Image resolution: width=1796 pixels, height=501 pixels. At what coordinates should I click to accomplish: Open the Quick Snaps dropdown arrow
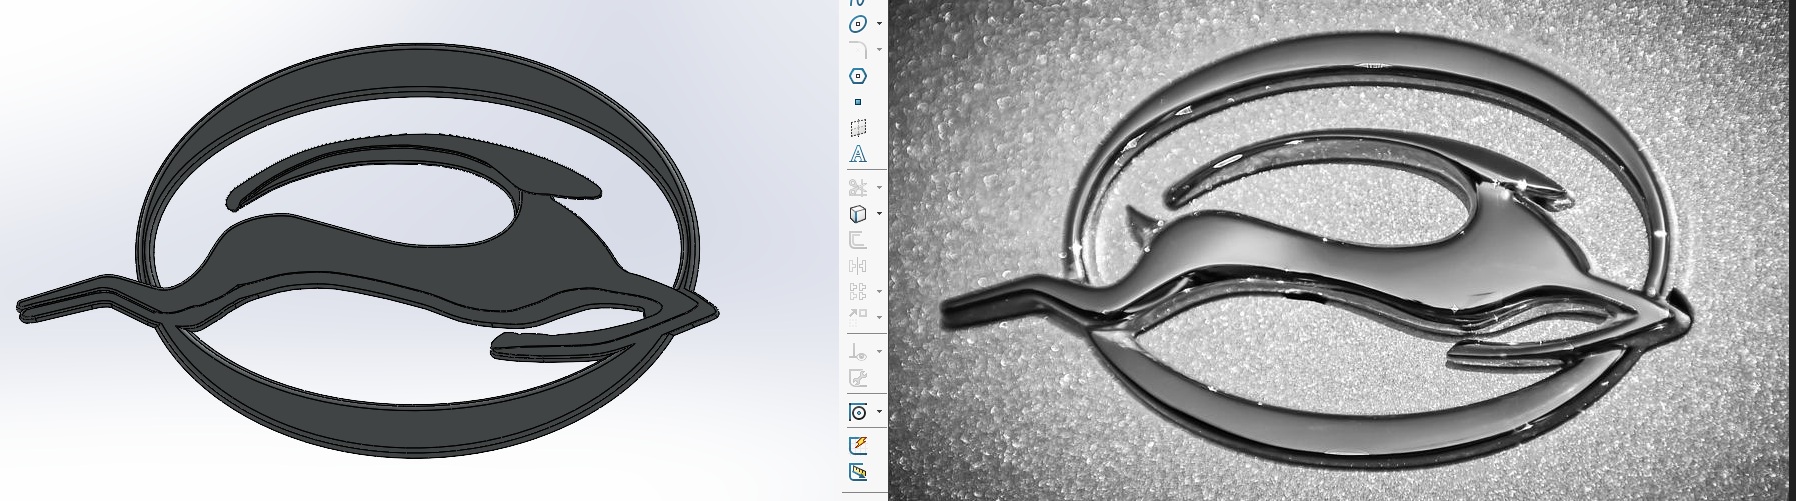pyautogui.click(x=879, y=411)
